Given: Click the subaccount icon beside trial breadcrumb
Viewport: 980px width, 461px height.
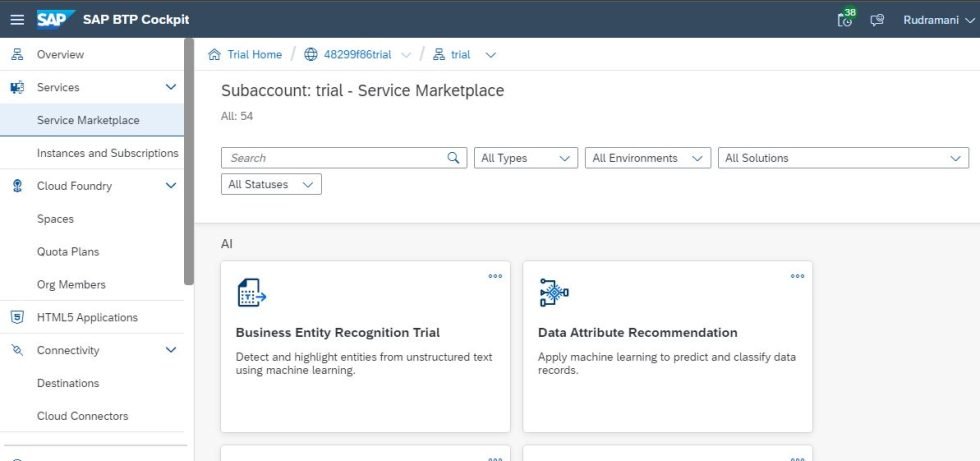Looking at the screenshot, I should [x=439, y=54].
